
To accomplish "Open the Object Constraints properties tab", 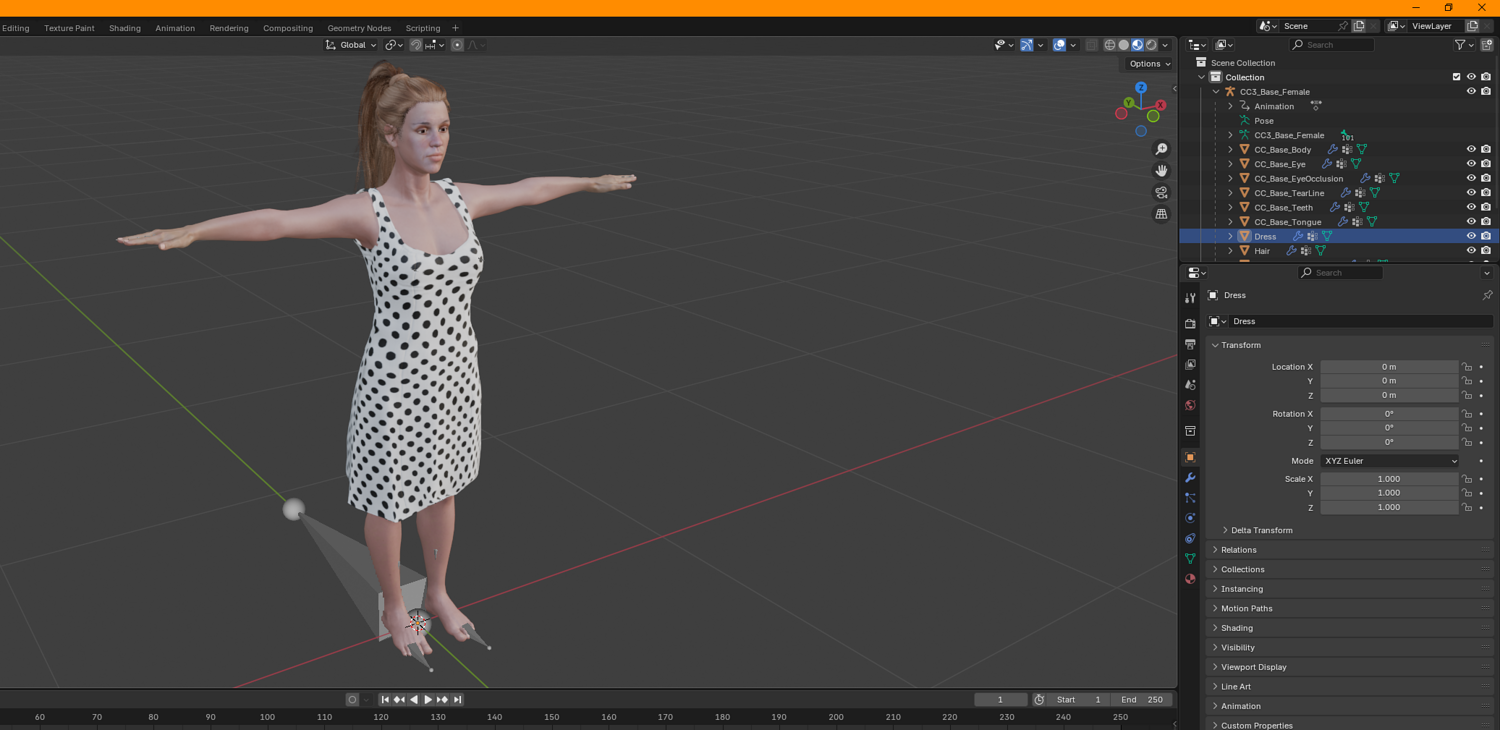I will tap(1190, 539).
